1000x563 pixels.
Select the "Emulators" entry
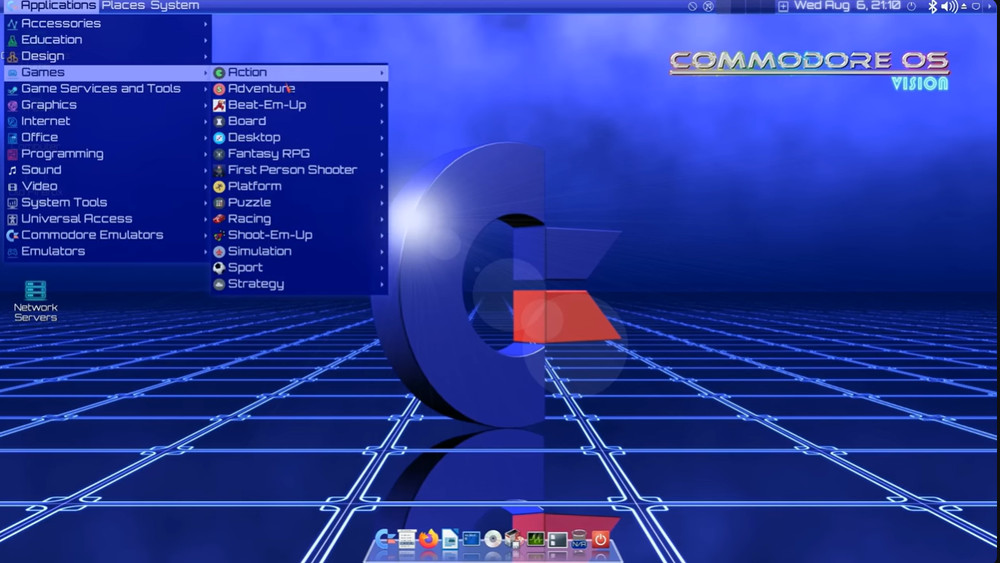click(108, 251)
